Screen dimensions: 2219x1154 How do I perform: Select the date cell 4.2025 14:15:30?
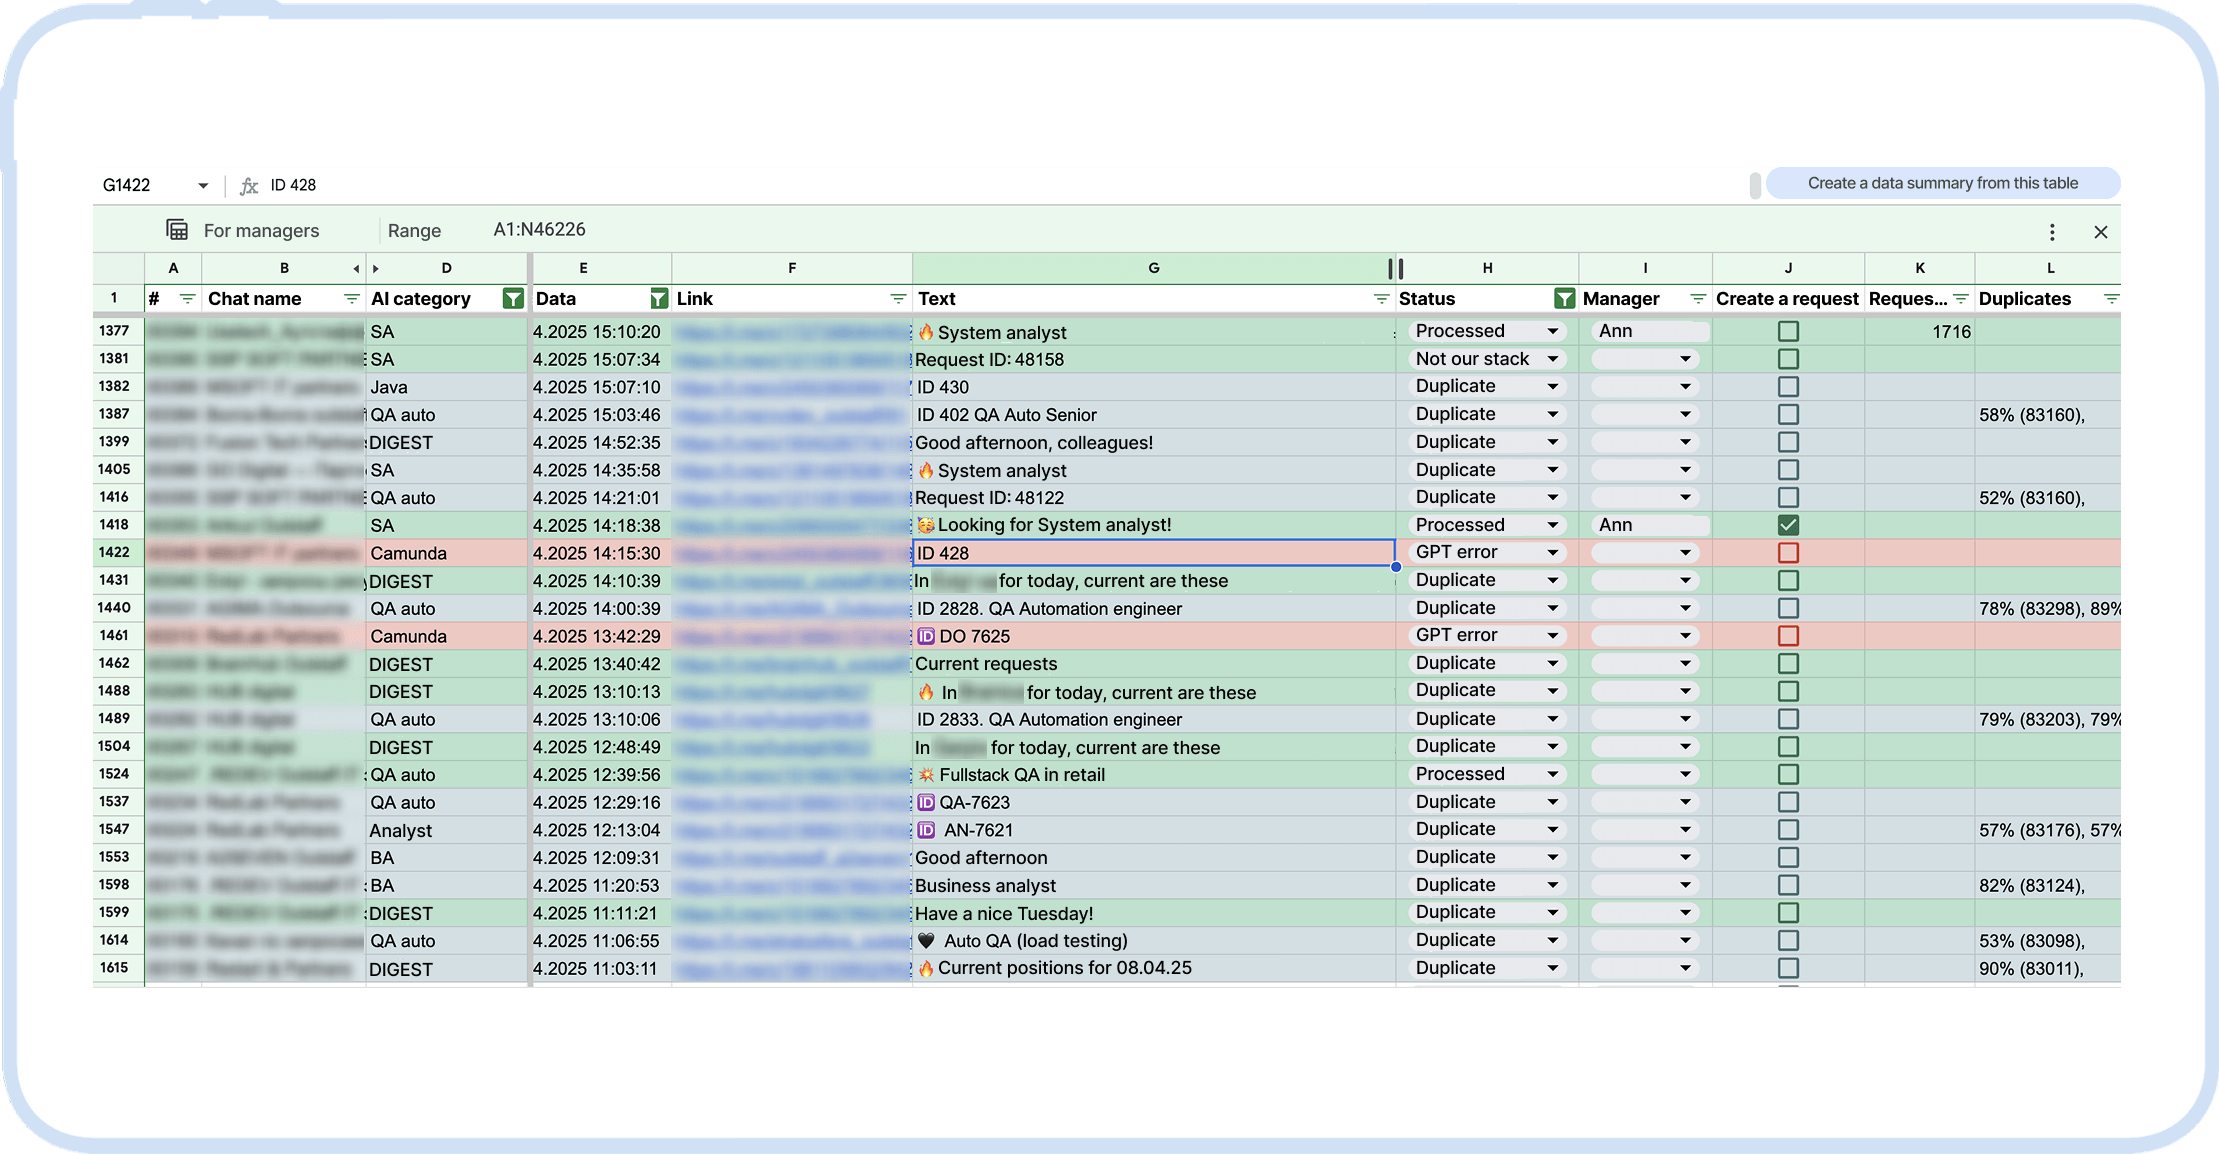pos(600,553)
